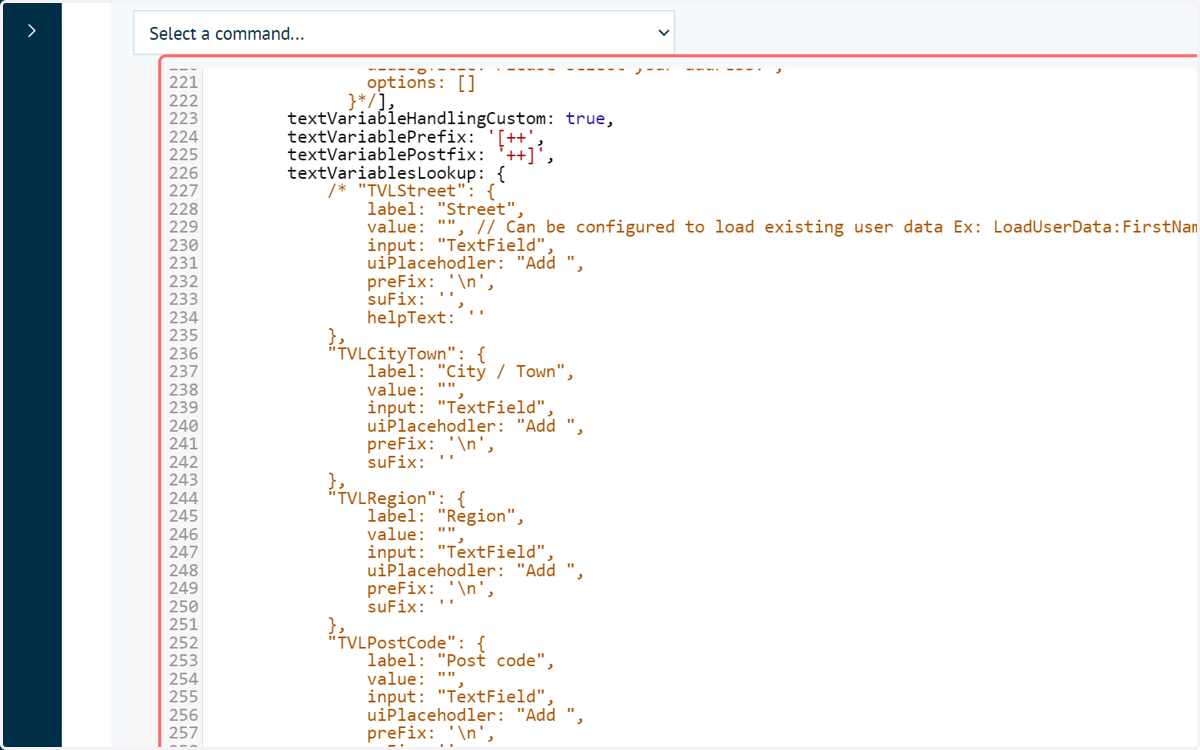Expand the collapsed left sidebar with the chevron icon
This screenshot has width=1200, height=750.
click(31, 31)
